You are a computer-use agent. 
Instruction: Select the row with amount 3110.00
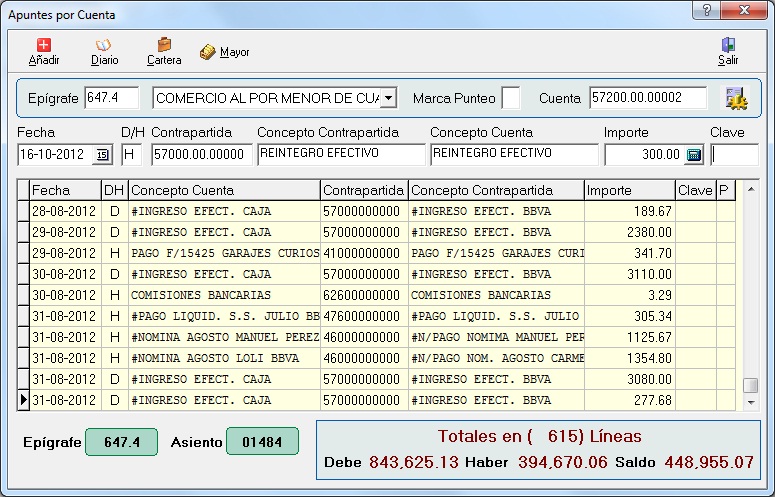(376, 274)
